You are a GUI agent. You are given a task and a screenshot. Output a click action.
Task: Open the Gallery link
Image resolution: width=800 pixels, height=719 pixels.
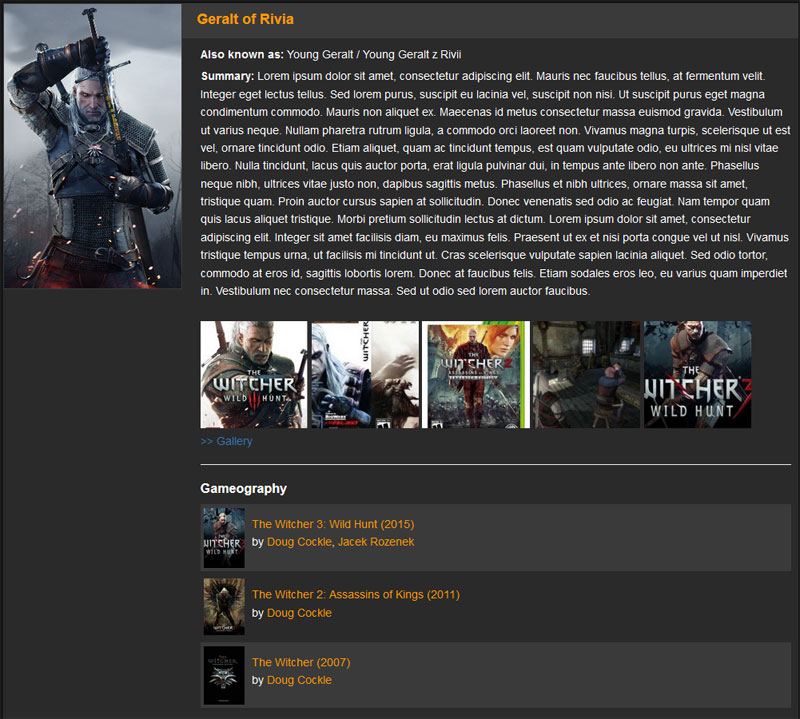(226, 441)
